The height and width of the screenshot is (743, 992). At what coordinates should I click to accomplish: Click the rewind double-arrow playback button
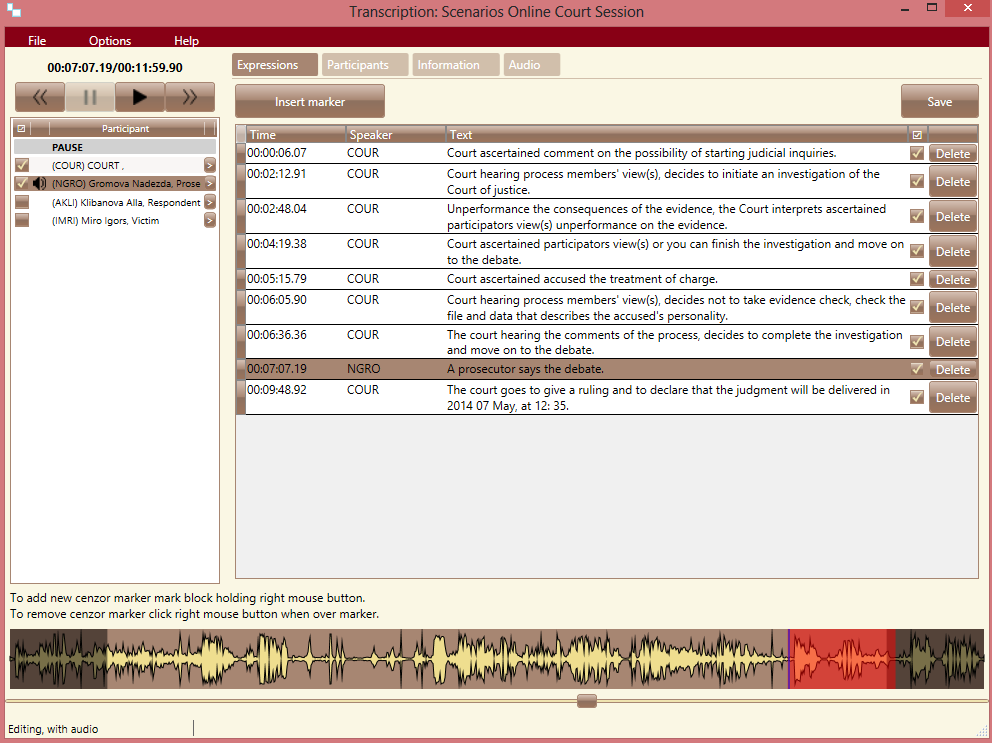[x=40, y=97]
